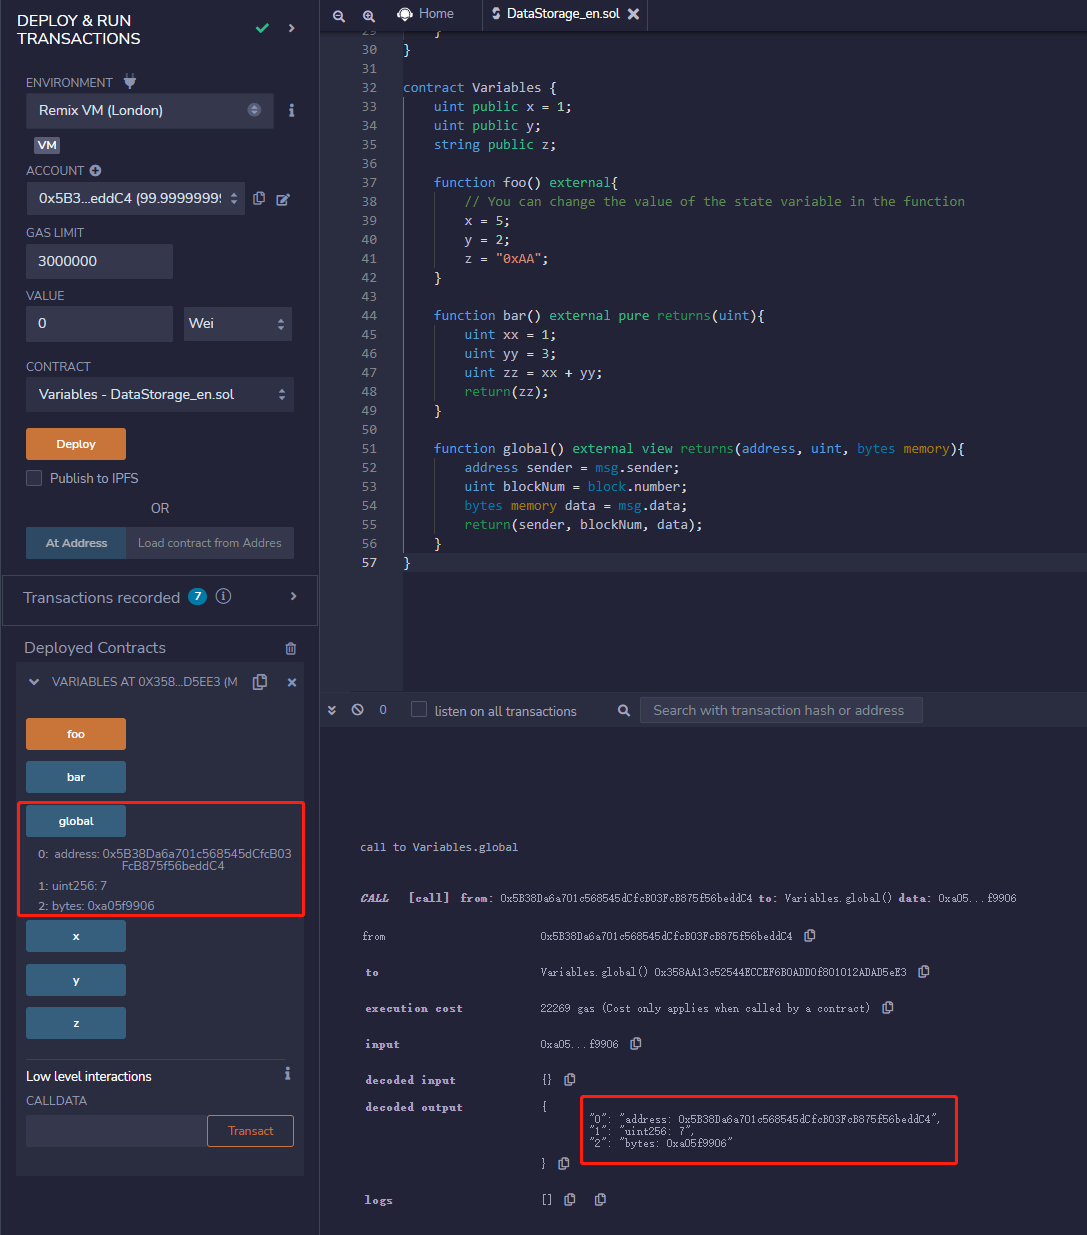Screen dimensions: 1087x1235
Task: Check the Publish to IPFS option
Action: tap(33, 478)
